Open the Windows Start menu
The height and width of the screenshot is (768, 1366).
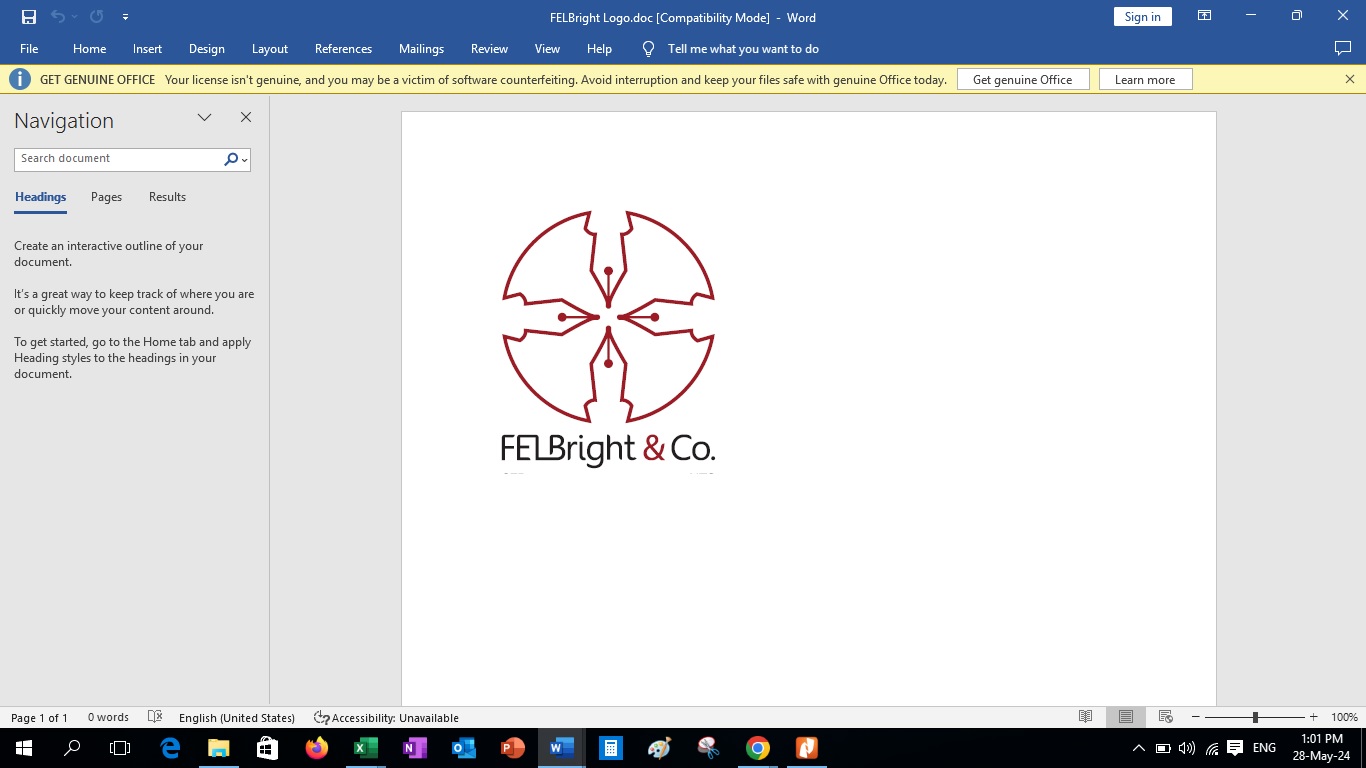[x=23, y=748]
